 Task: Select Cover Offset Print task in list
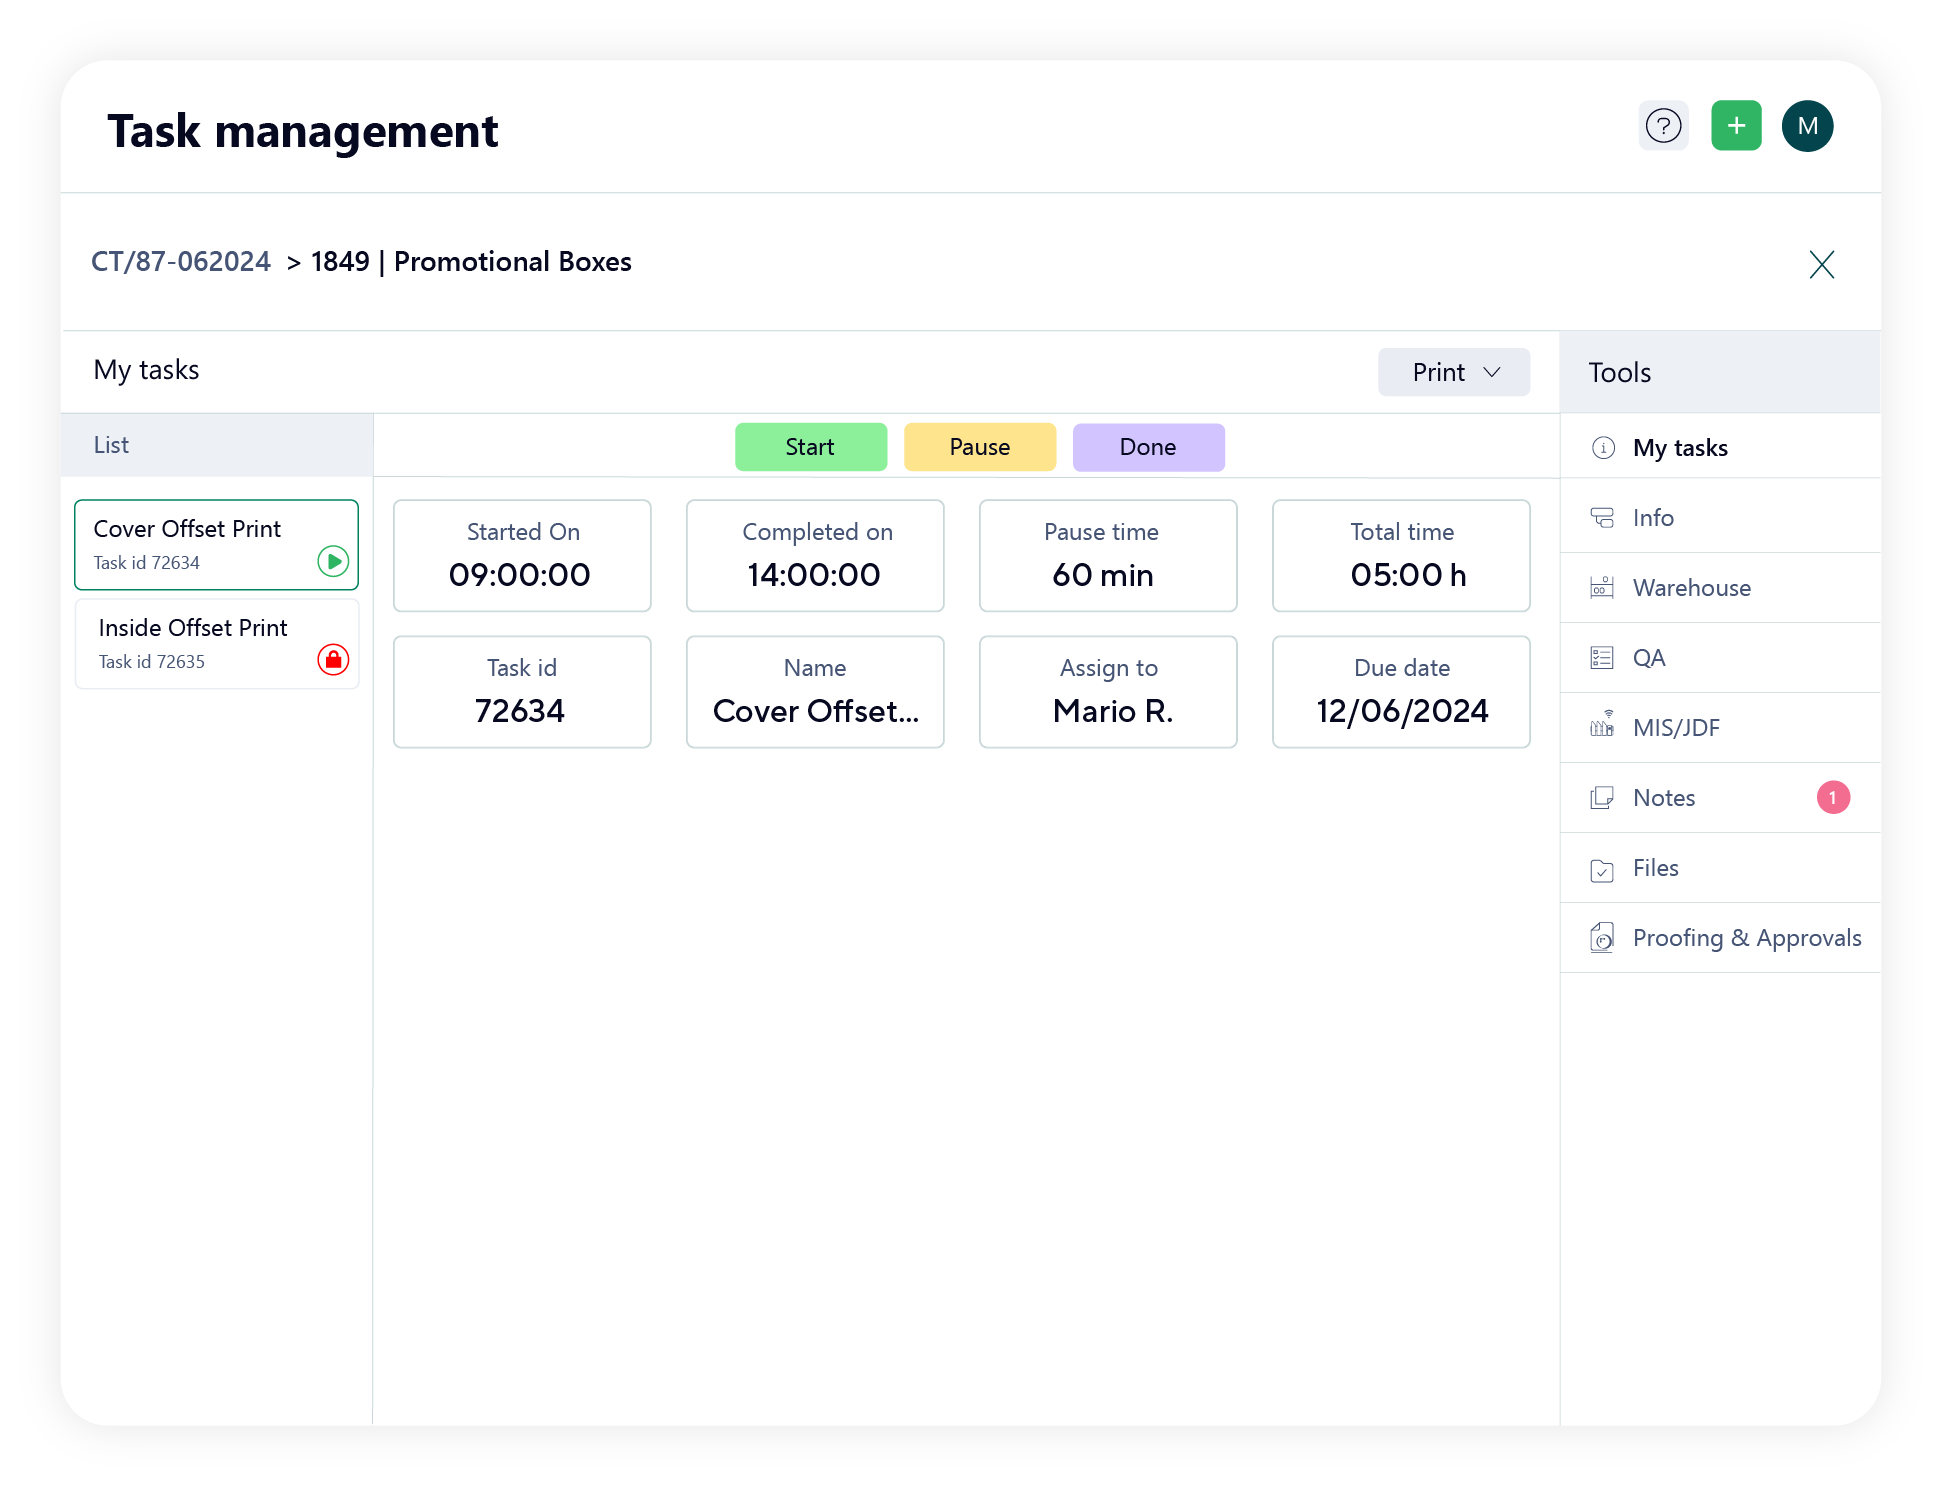pos(217,543)
